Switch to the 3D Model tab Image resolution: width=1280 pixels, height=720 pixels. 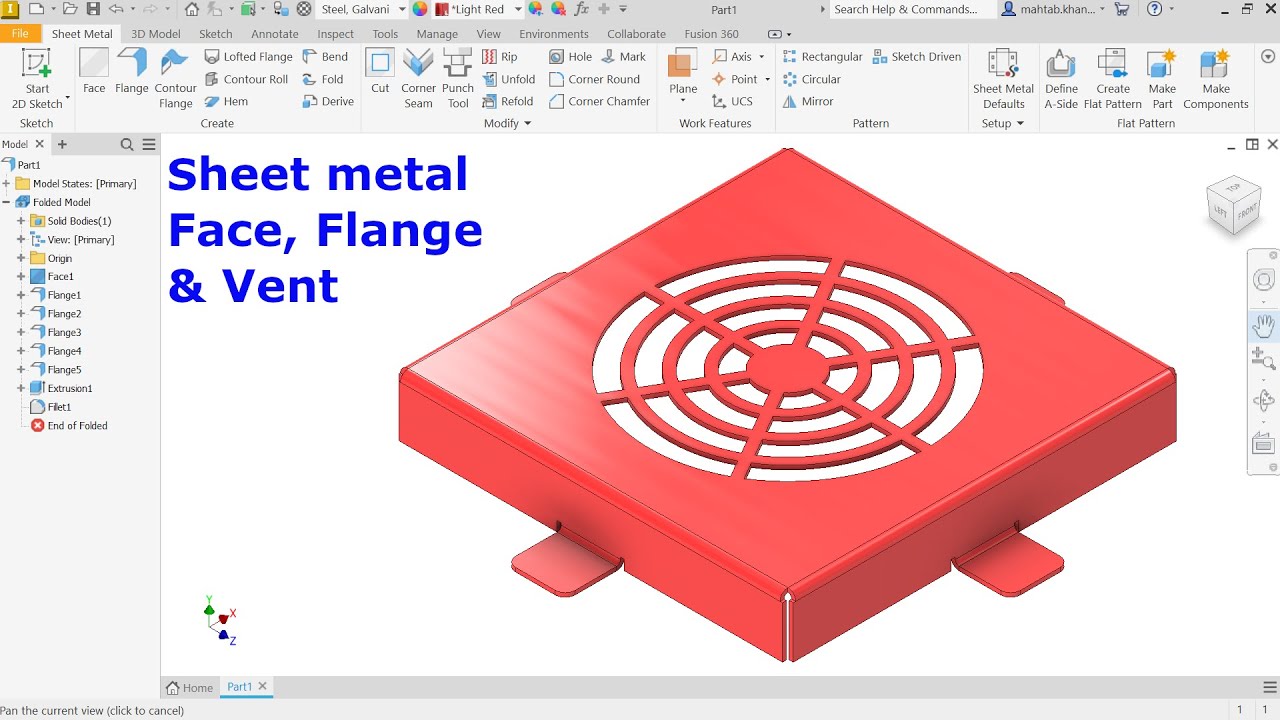pyautogui.click(x=156, y=34)
